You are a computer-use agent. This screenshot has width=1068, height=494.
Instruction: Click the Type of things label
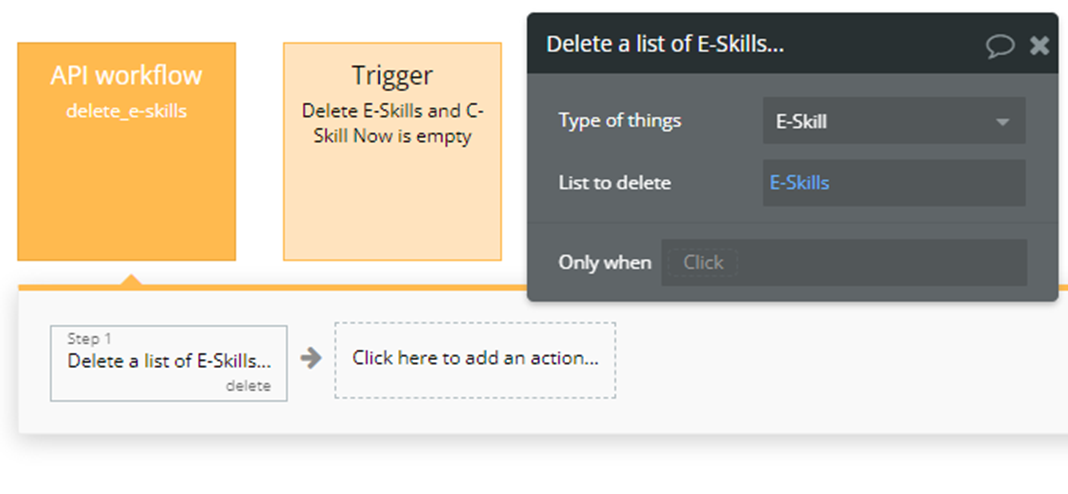coord(619,121)
